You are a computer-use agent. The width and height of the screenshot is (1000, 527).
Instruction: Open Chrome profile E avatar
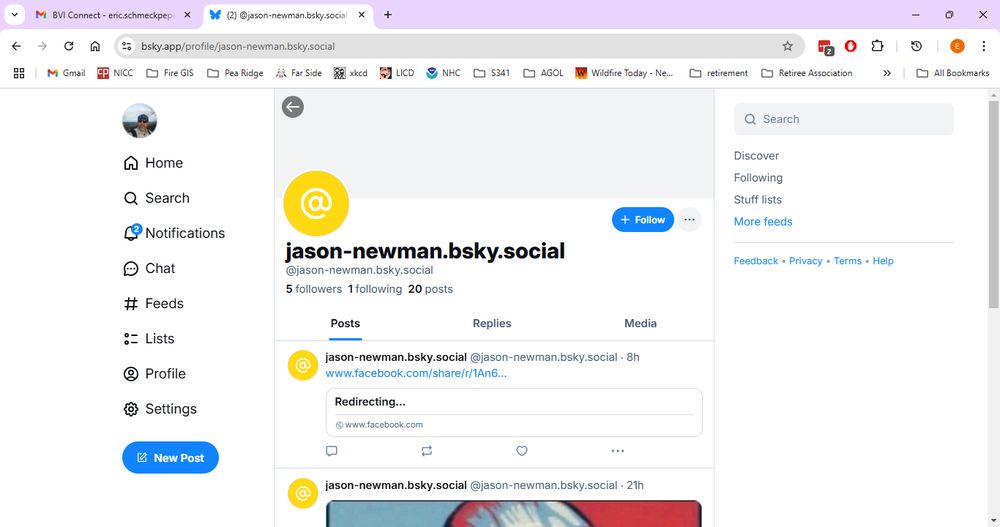click(x=957, y=46)
